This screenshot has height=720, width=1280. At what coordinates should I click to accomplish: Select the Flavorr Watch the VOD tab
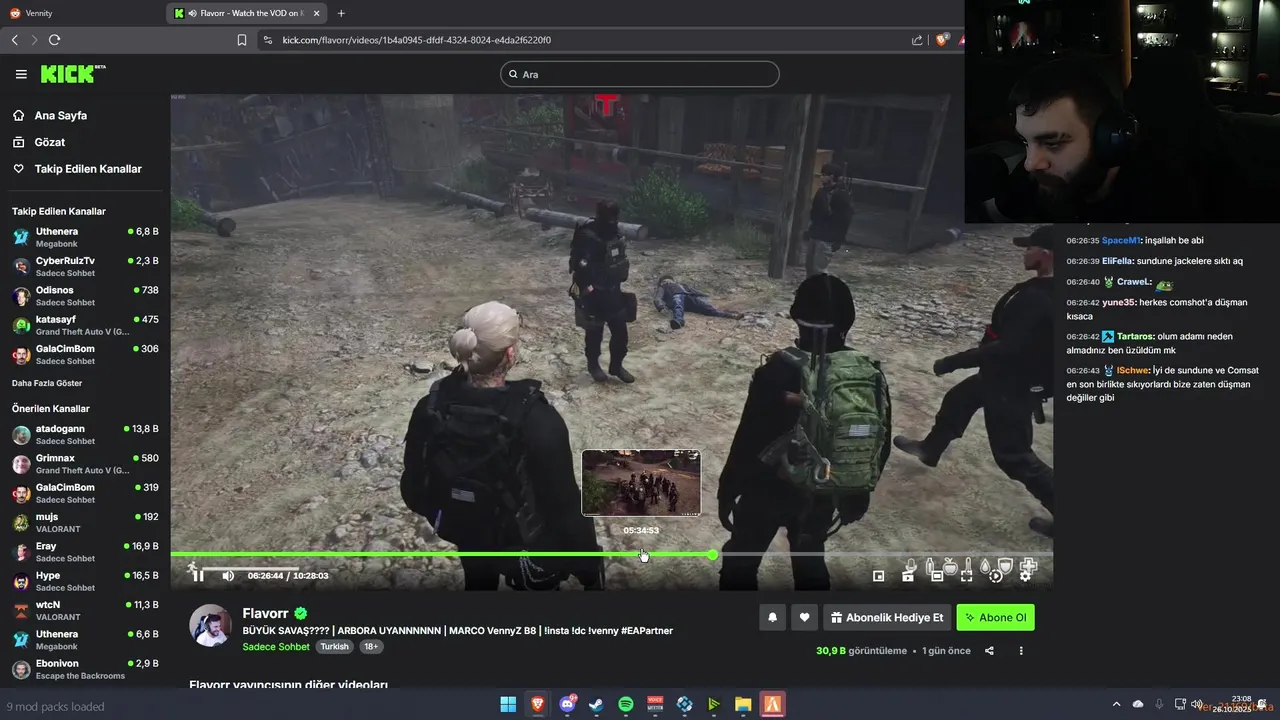point(245,13)
